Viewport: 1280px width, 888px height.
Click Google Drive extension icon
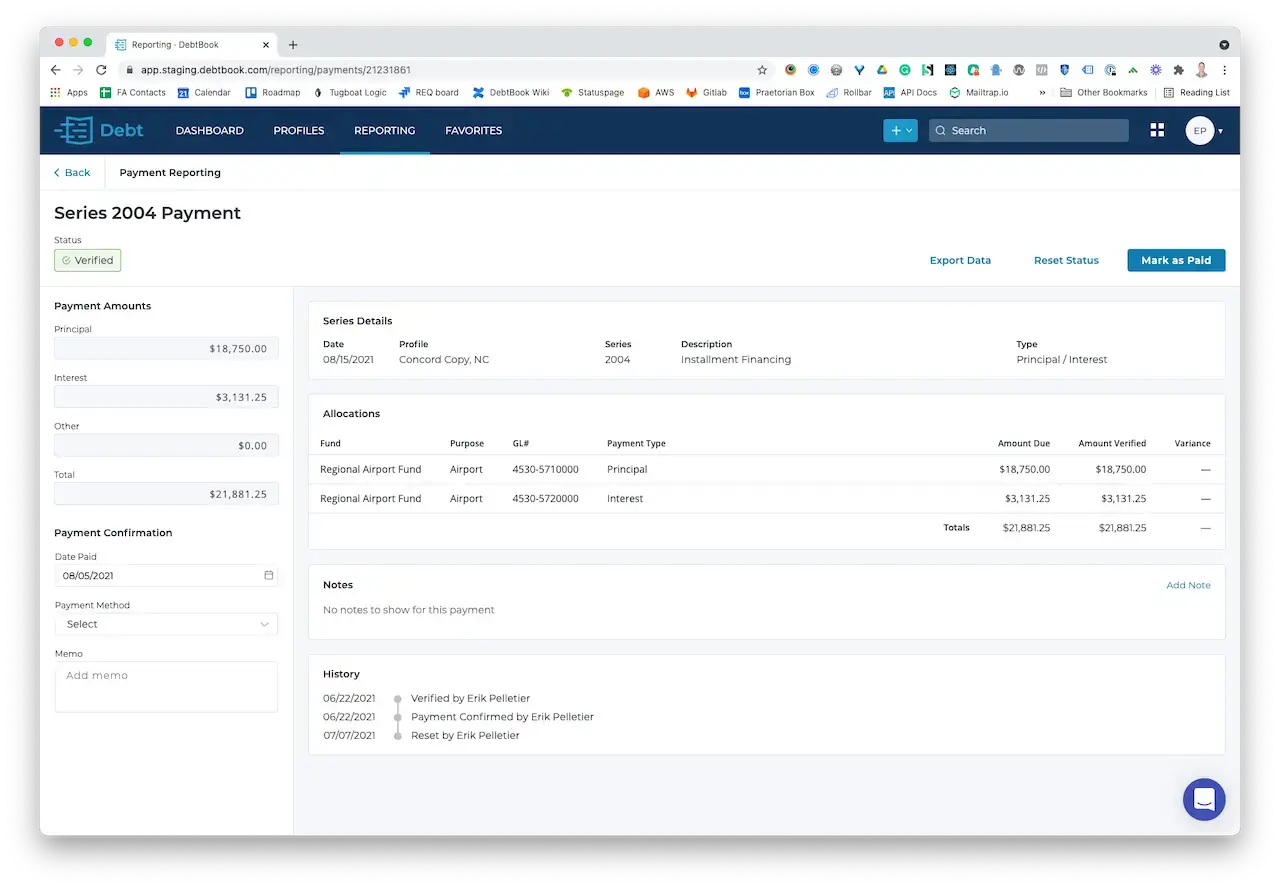[x=882, y=70]
